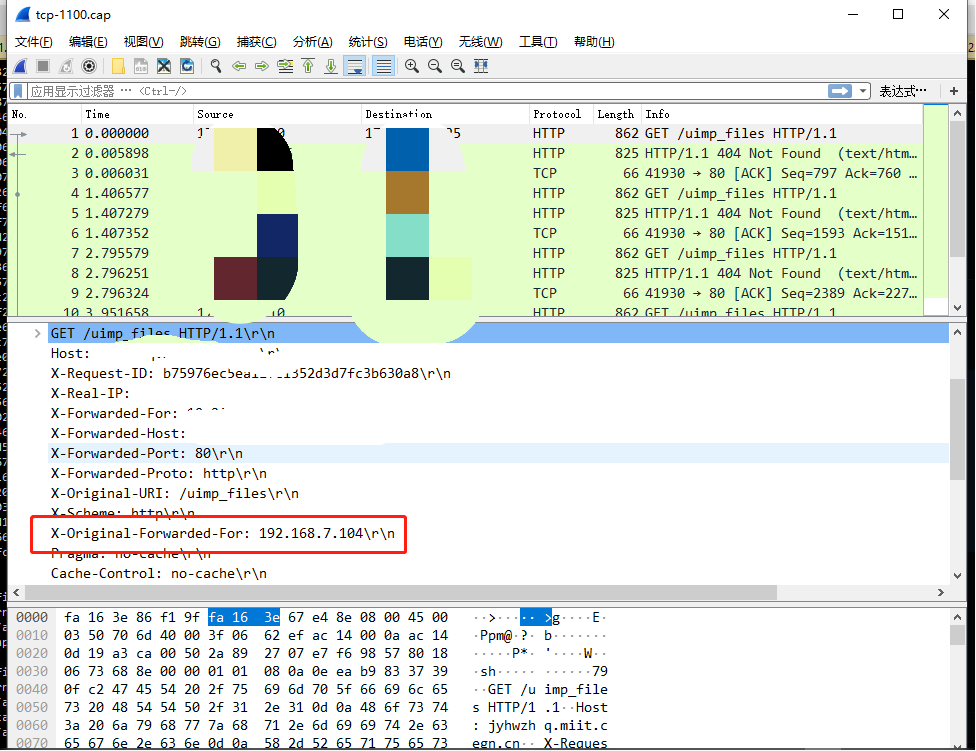This screenshot has width=976, height=751.
Task: Open the 帮助(H) menu
Action: (594, 42)
